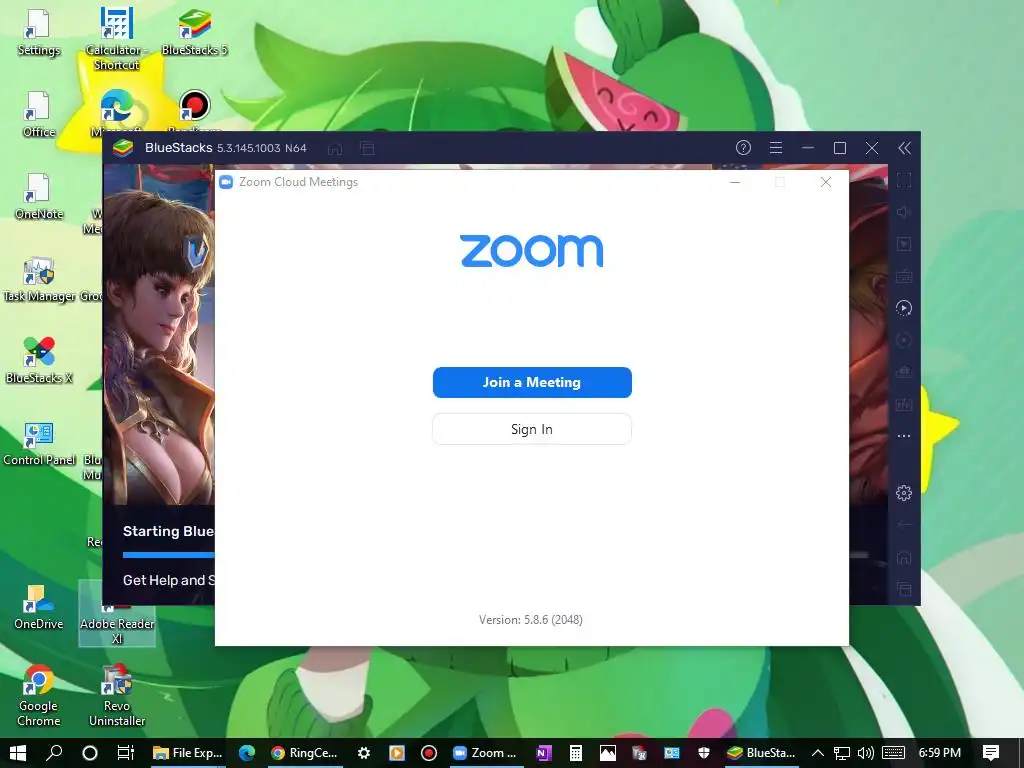Screen dimensions: 1024x768
Task: Select the BlueStacks 5 desktop icon
Action: point(194,33)
